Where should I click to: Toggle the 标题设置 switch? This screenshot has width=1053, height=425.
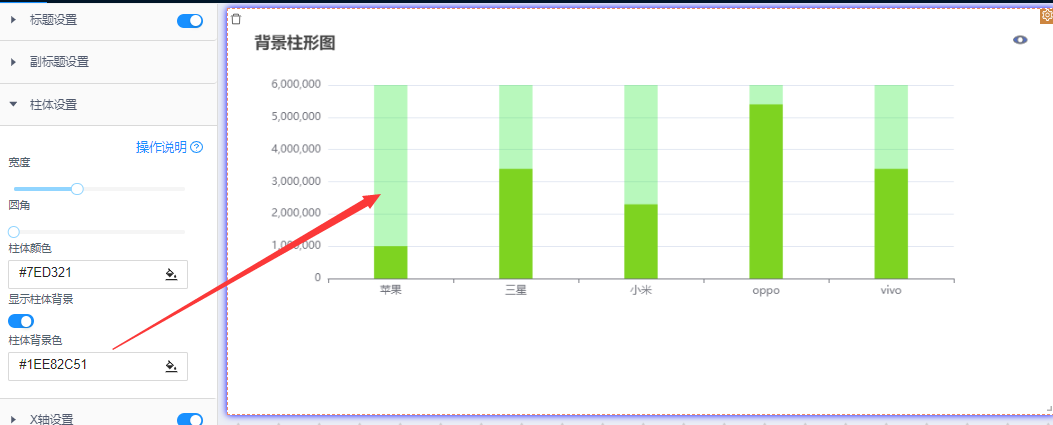click(x=190, y=21)
